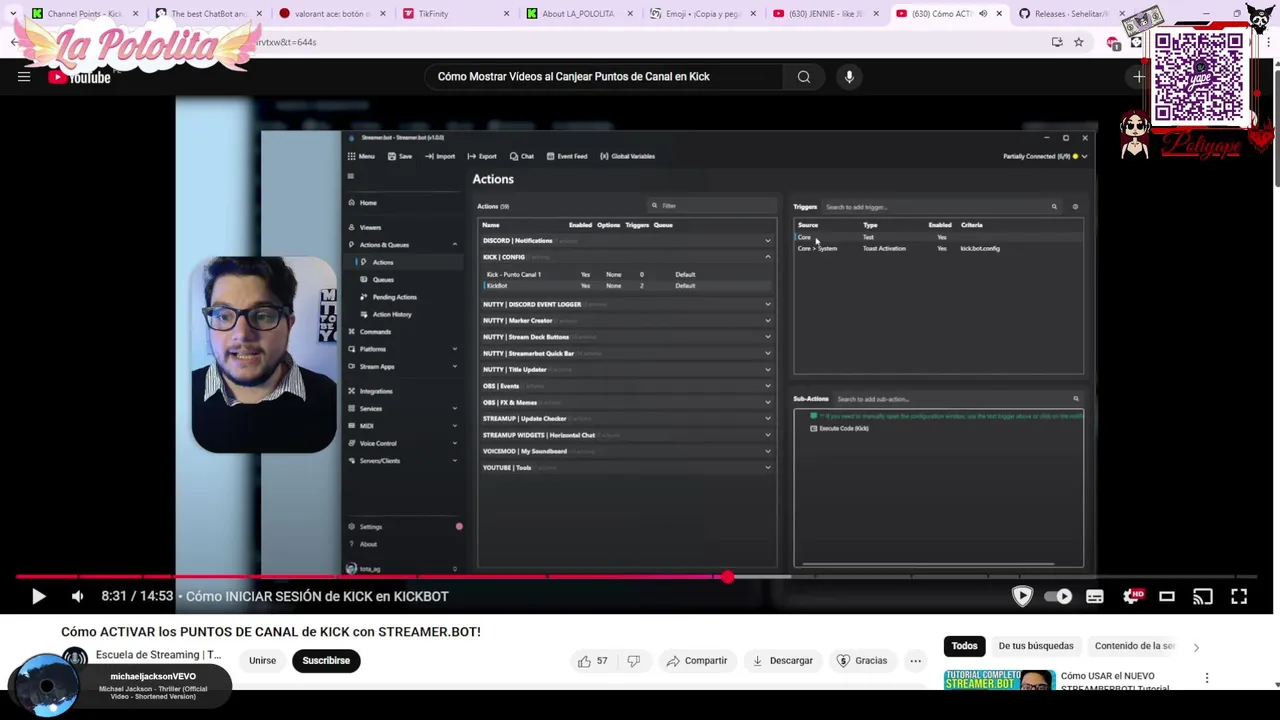Click the Suscribirse button

(x=326, y=661)
